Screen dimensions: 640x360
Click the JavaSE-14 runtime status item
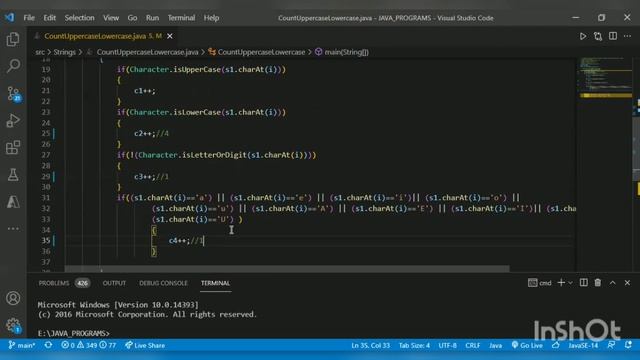[583, 345]
